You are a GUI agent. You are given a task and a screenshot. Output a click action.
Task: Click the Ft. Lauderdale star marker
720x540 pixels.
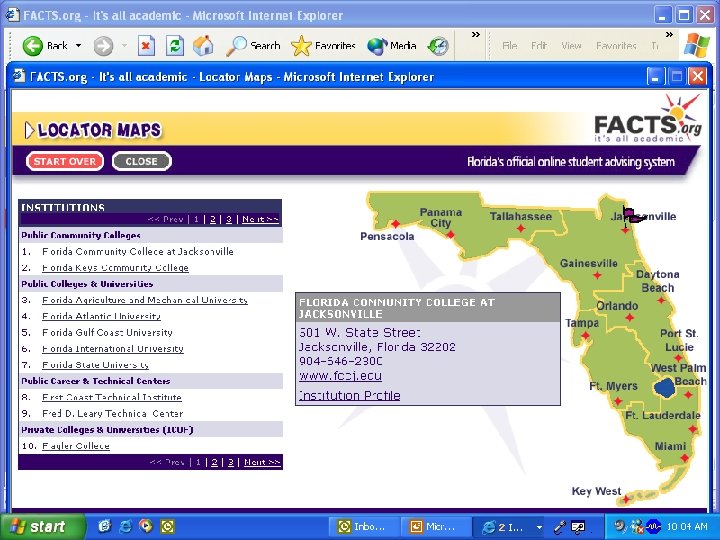[693, 429]
